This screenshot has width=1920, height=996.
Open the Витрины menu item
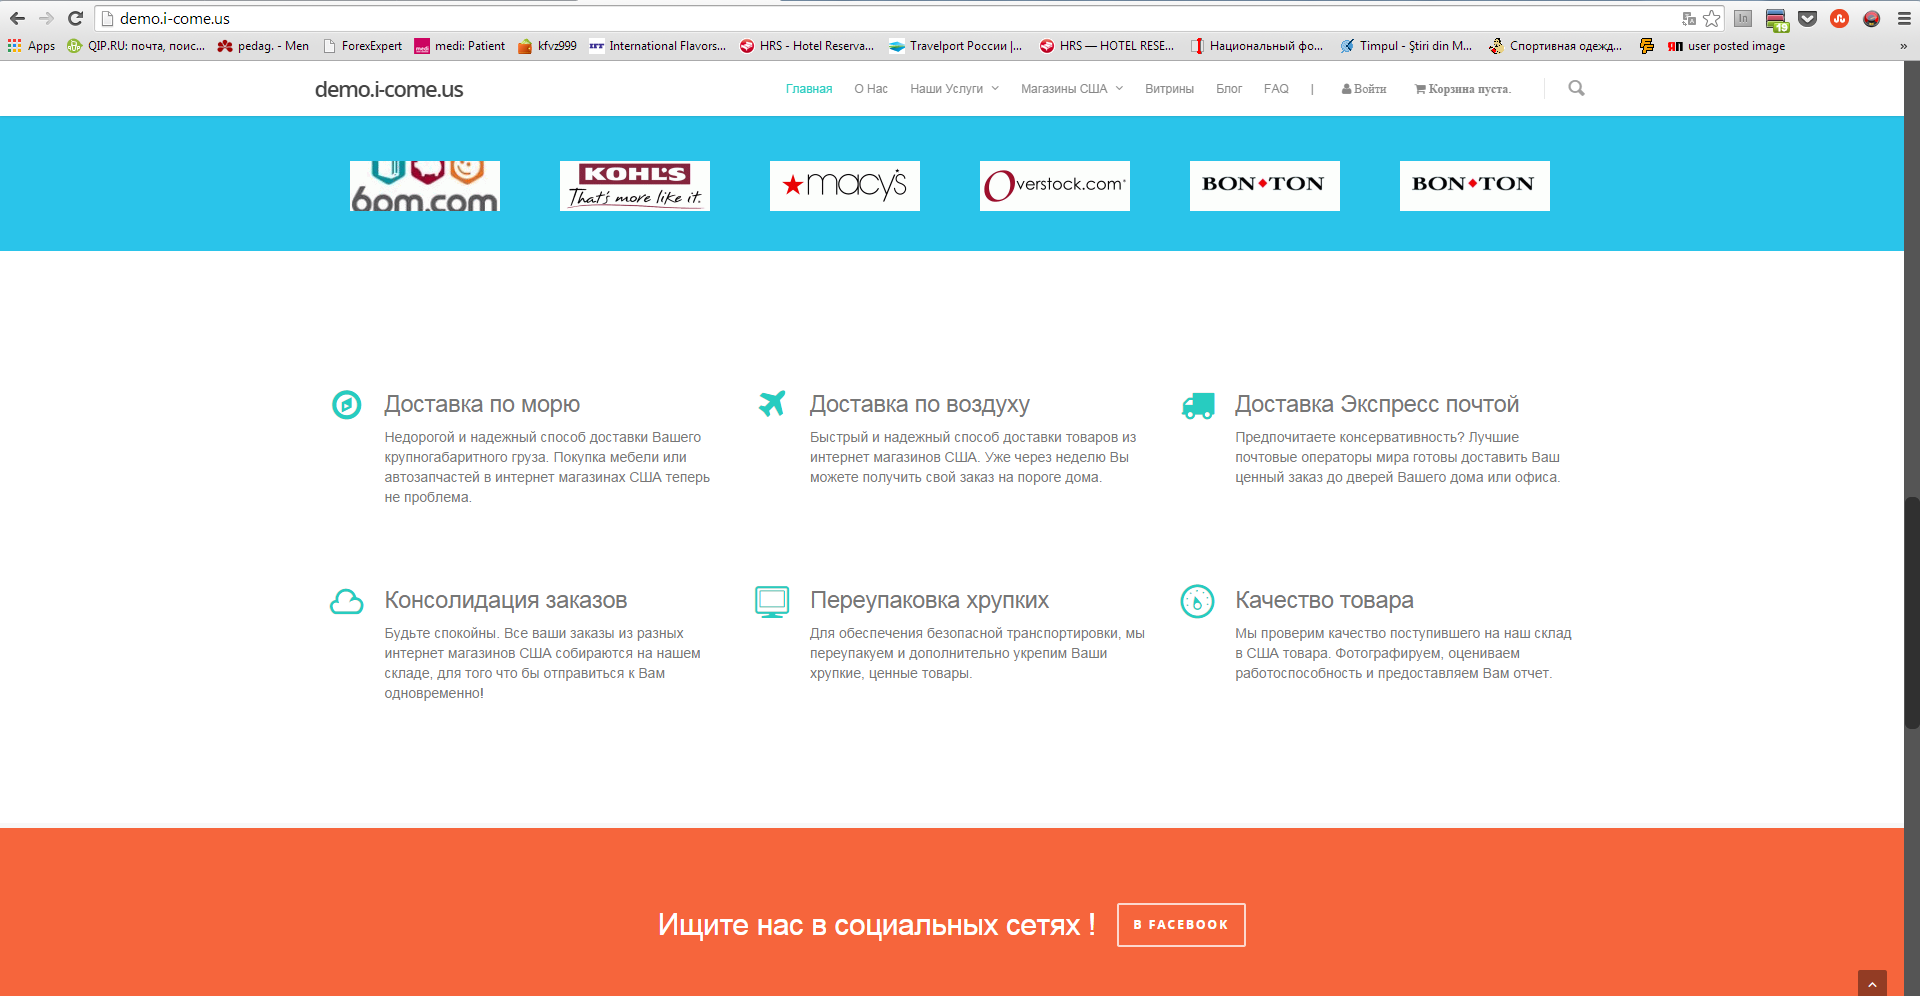[x=1169, y=89]
